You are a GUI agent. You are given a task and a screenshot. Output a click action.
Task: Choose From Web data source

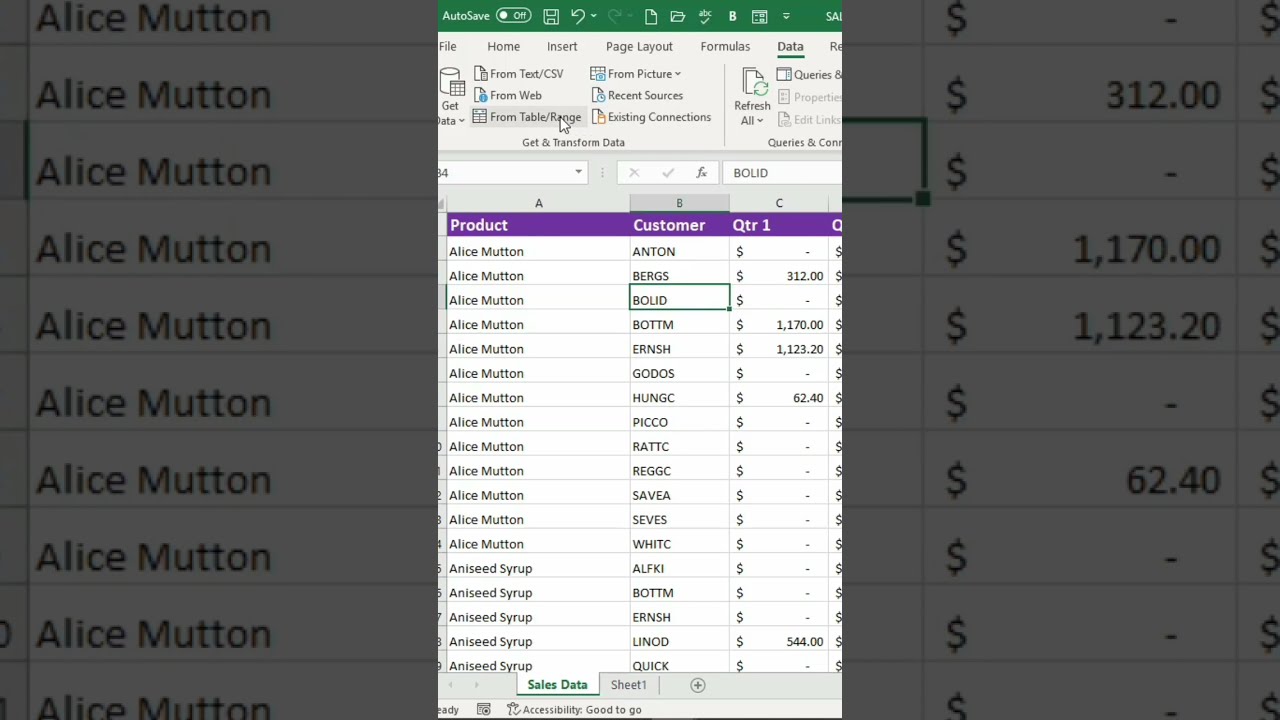click(x=507, y=96)
